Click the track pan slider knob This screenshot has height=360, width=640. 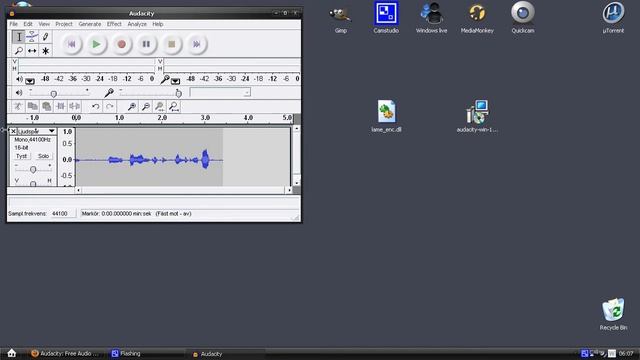point(33,183)
